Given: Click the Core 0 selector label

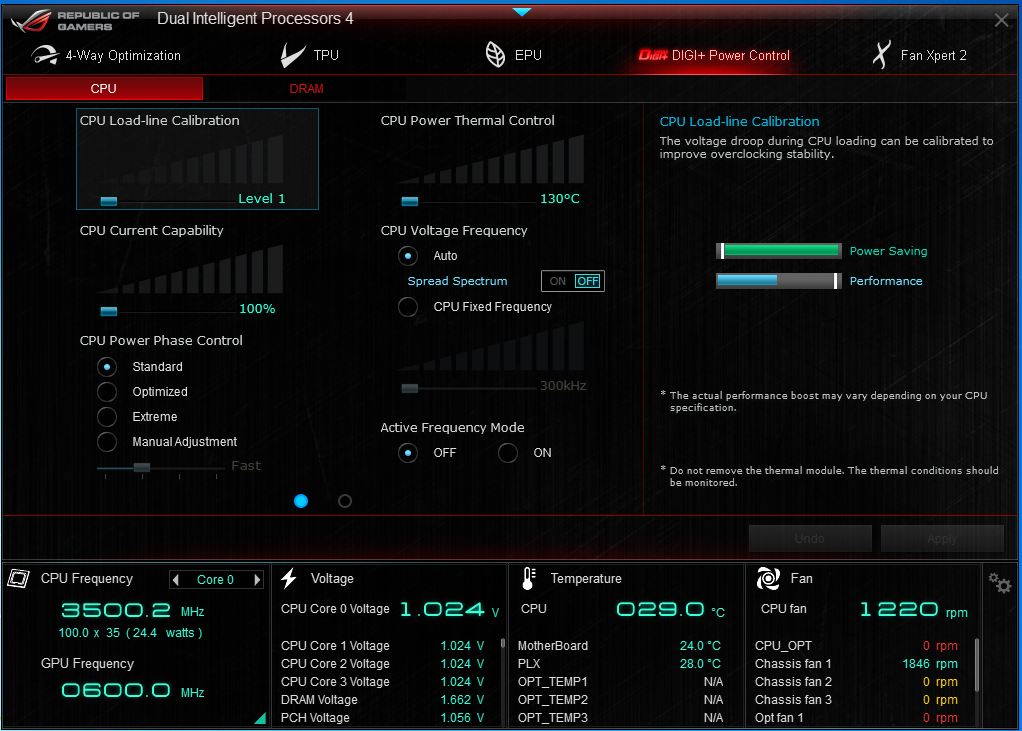Looking at the screenshot, I should [x=216, y=580].
